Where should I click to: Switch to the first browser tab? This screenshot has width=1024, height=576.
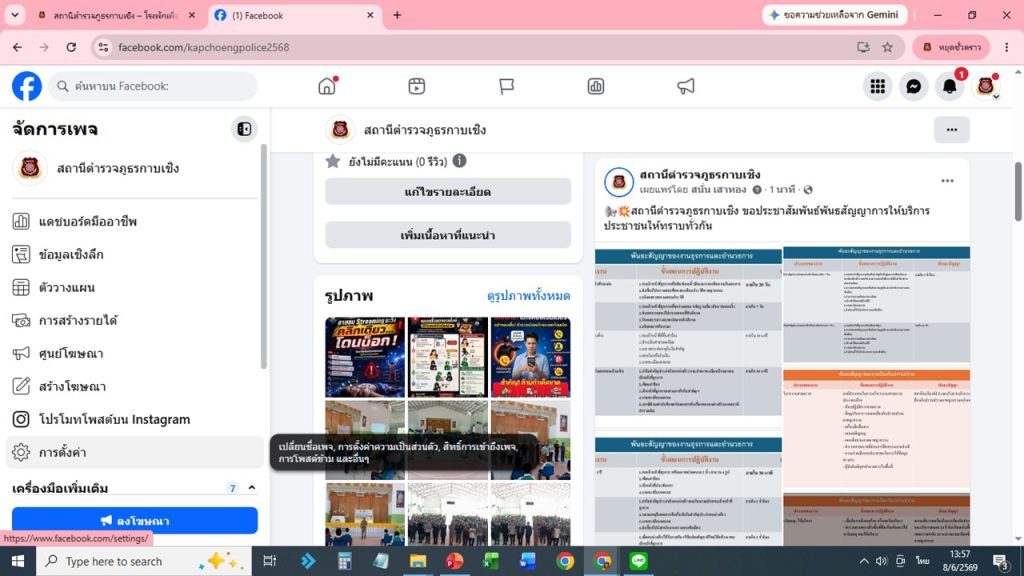(x=115, y=15)
